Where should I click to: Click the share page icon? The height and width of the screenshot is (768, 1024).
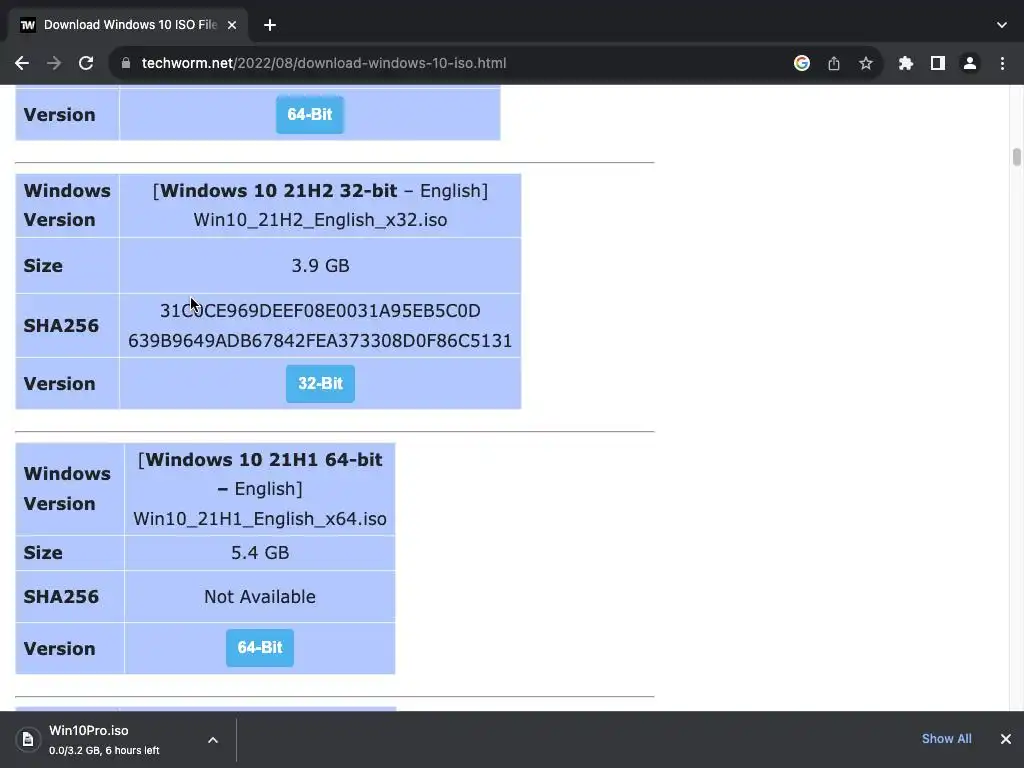tap(834, 63)
